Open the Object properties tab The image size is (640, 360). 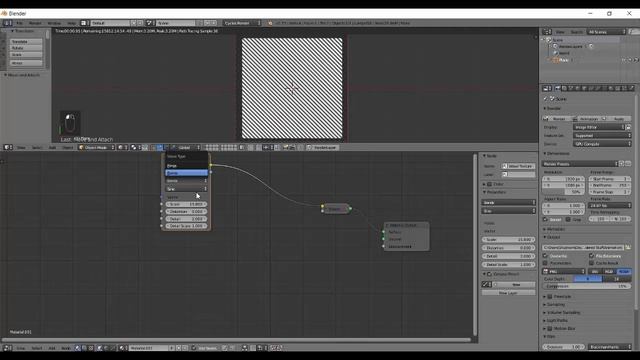point(584,88)
